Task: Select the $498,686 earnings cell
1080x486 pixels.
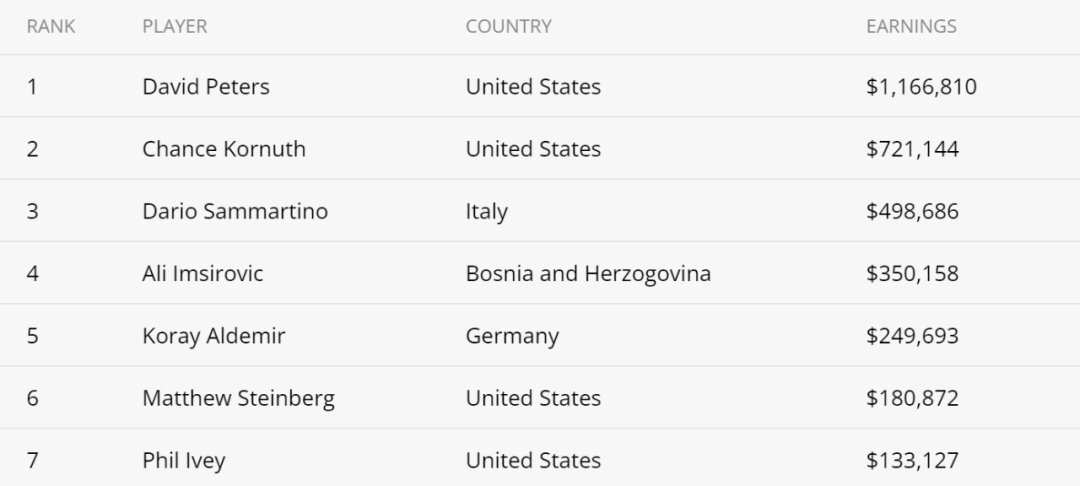Action: pos(913,211)
